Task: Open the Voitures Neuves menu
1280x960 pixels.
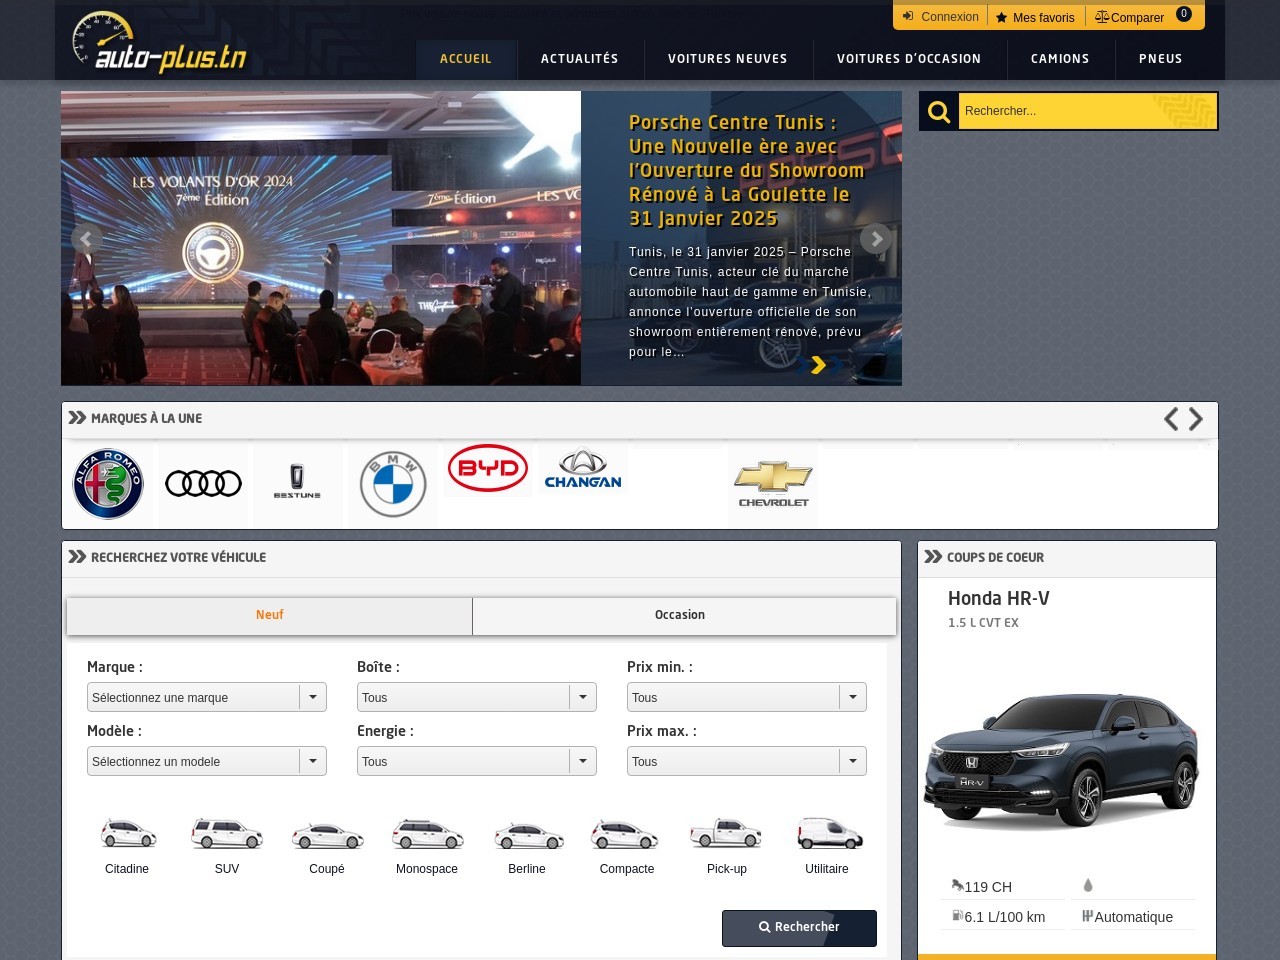Action: (x=728, y=59)
